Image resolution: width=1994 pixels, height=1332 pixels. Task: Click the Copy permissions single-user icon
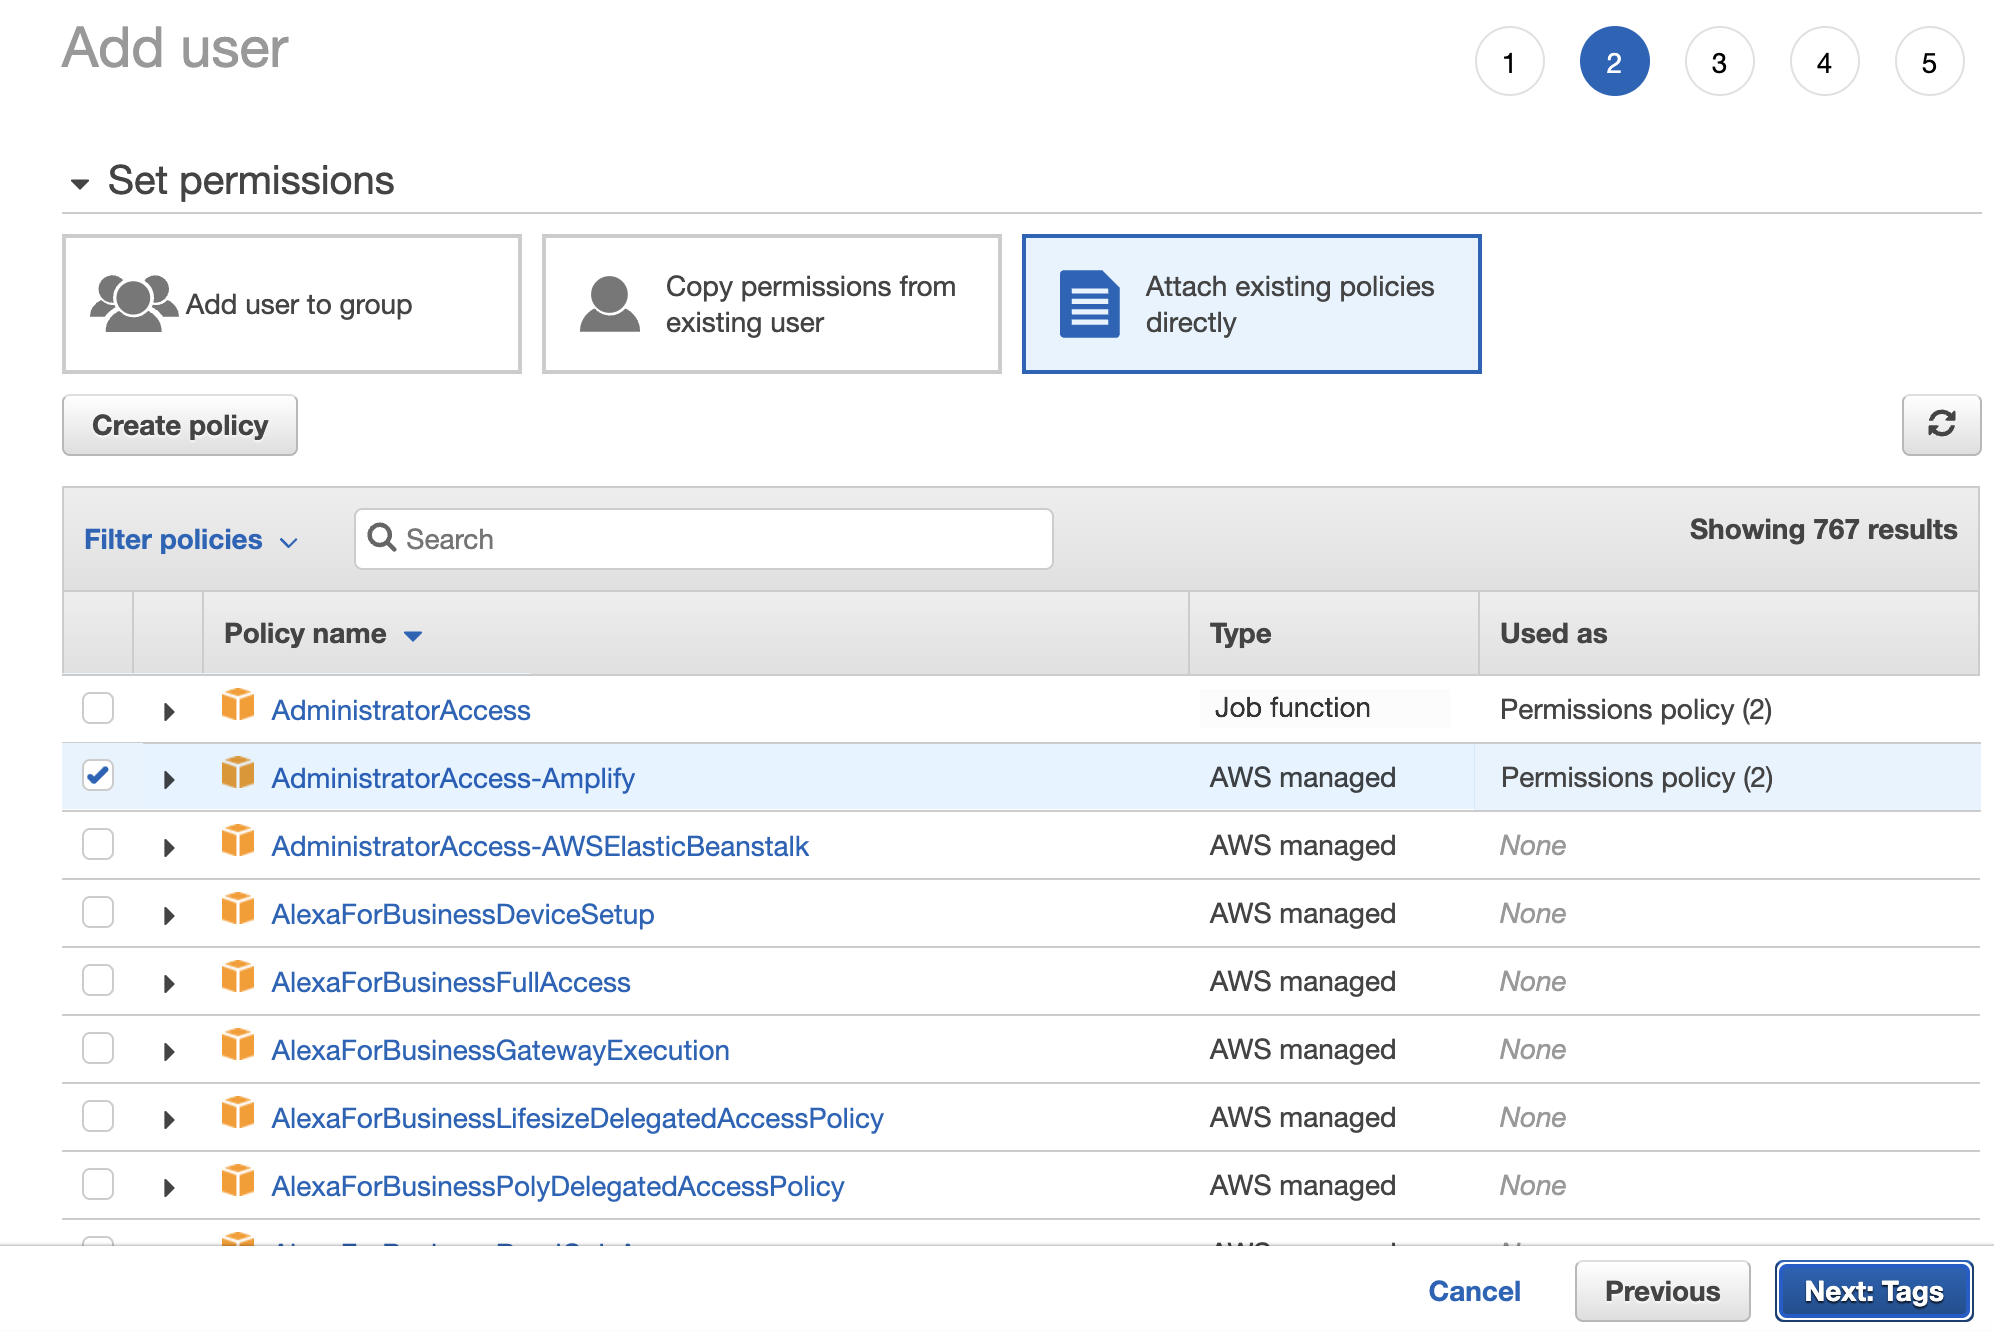(x=609, y=304)
